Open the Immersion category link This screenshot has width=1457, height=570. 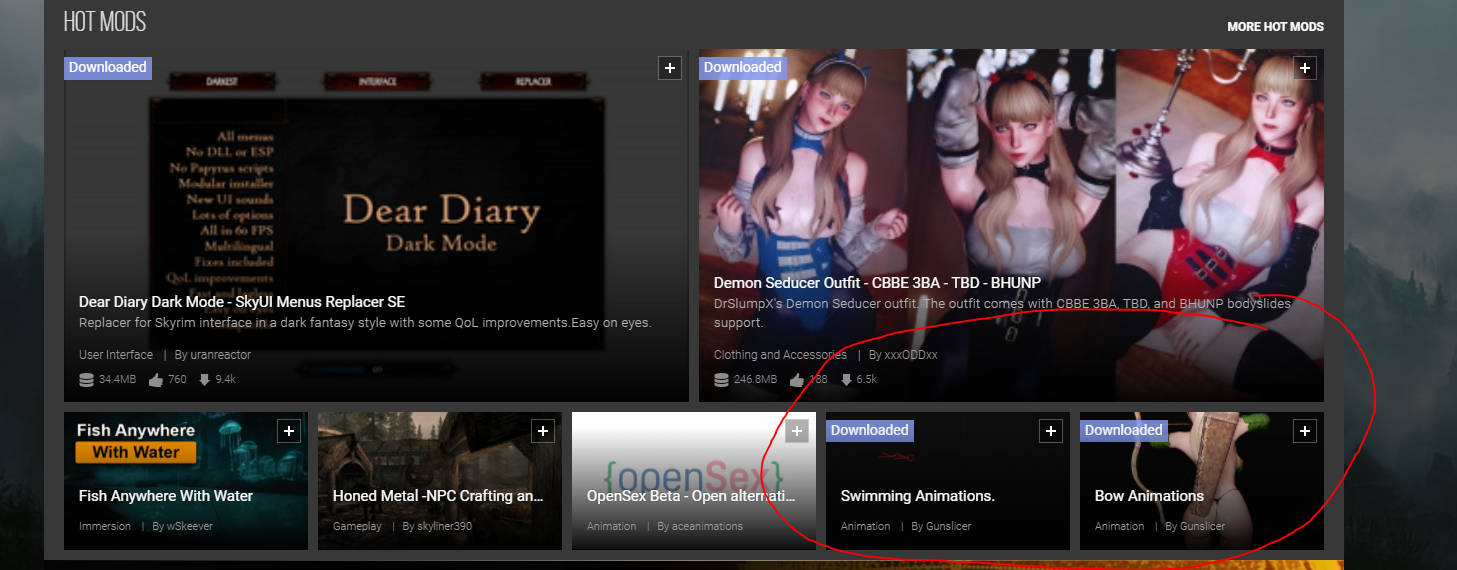click(x=105, y=526)
